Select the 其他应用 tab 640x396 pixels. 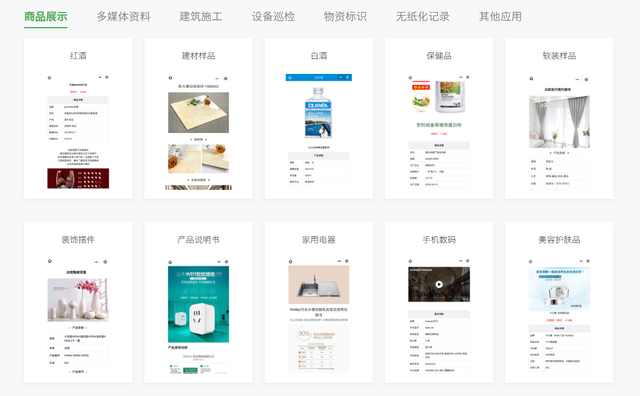tap(500, 17)
